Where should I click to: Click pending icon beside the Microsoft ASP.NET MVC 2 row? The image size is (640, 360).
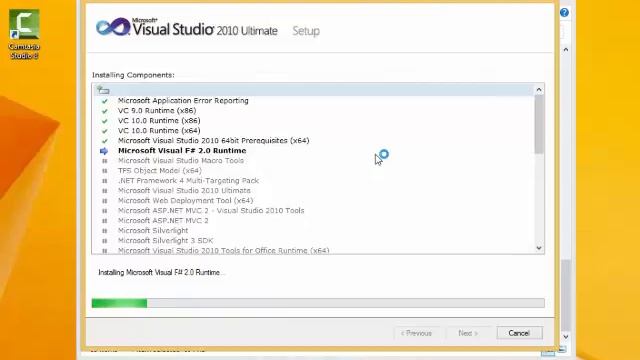point(104,221)
